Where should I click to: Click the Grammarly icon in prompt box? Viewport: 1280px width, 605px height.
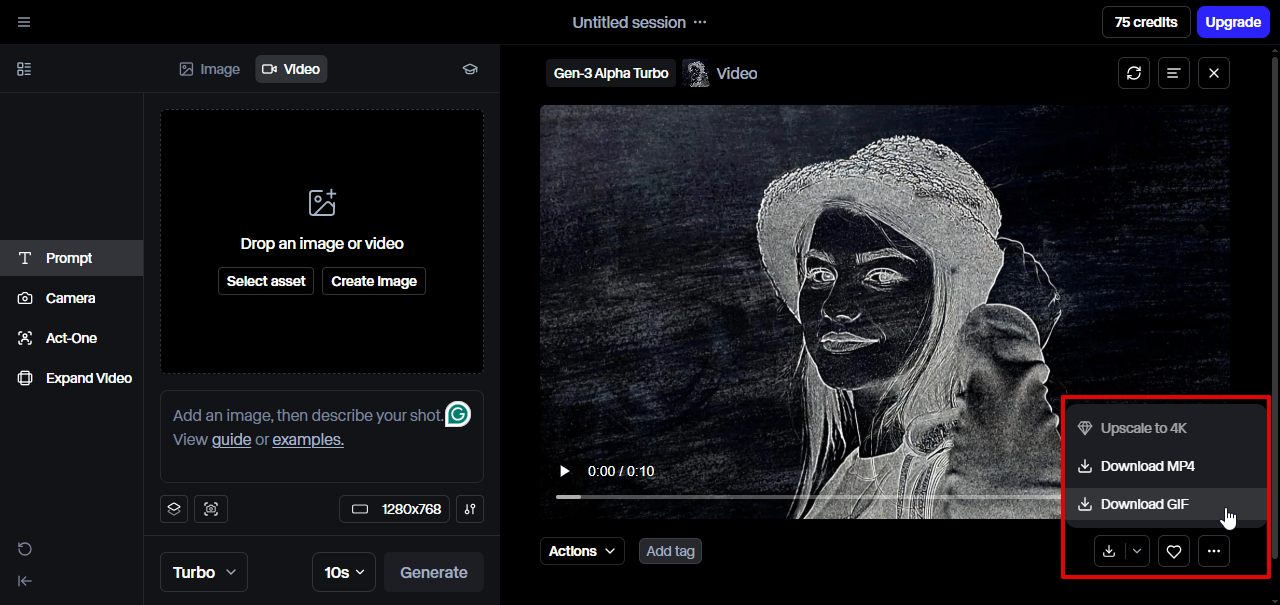coord(458,413)
